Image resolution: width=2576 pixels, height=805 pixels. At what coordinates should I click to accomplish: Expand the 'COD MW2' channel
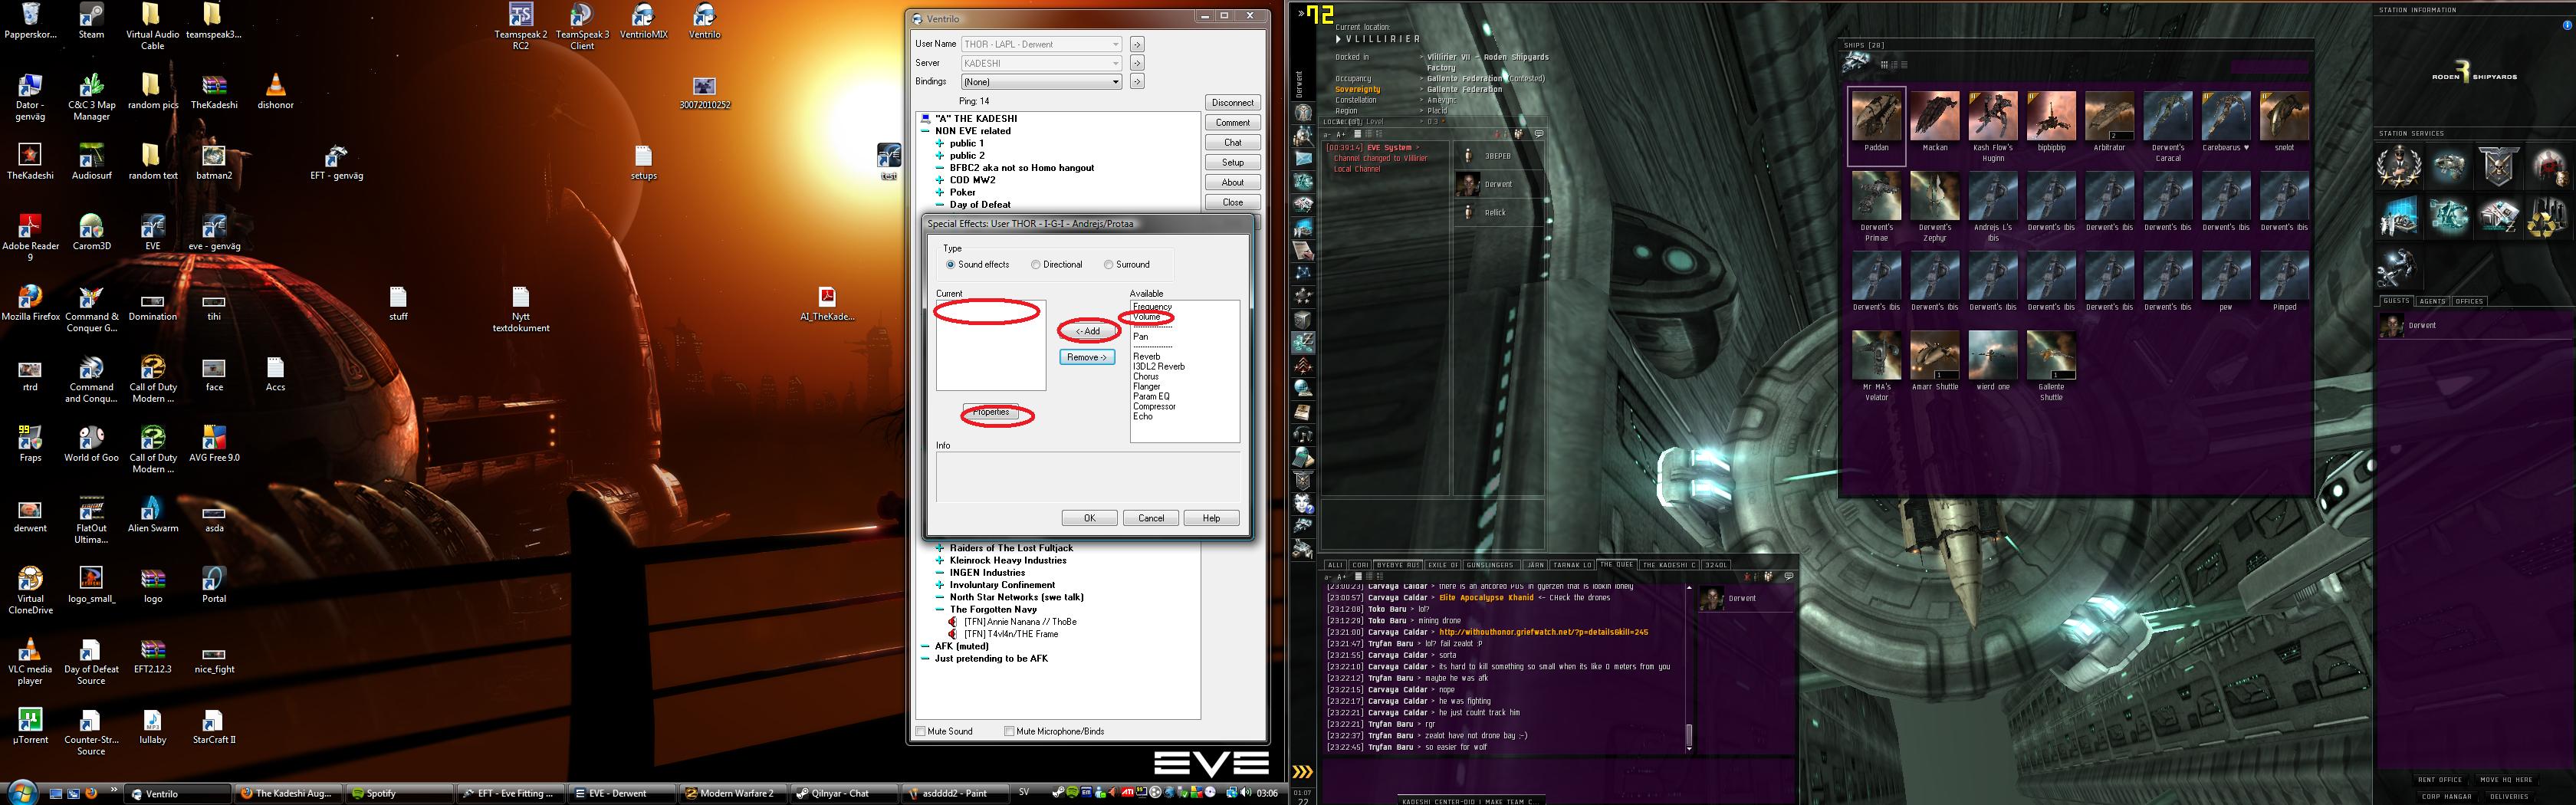coord(940,180)
